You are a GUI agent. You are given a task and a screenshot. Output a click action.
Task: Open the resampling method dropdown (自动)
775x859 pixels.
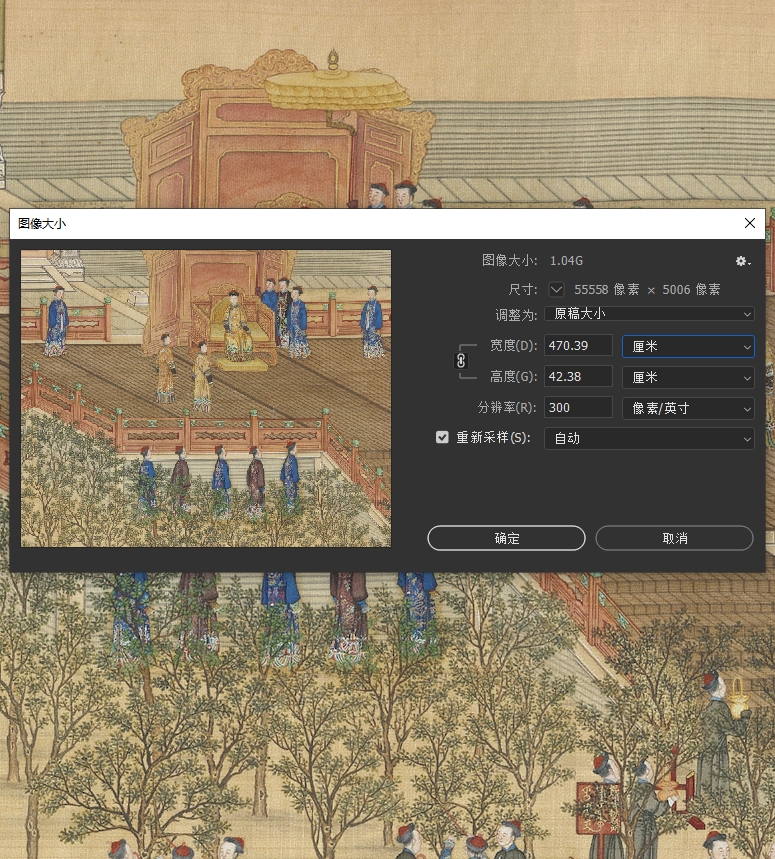point(649,438)
